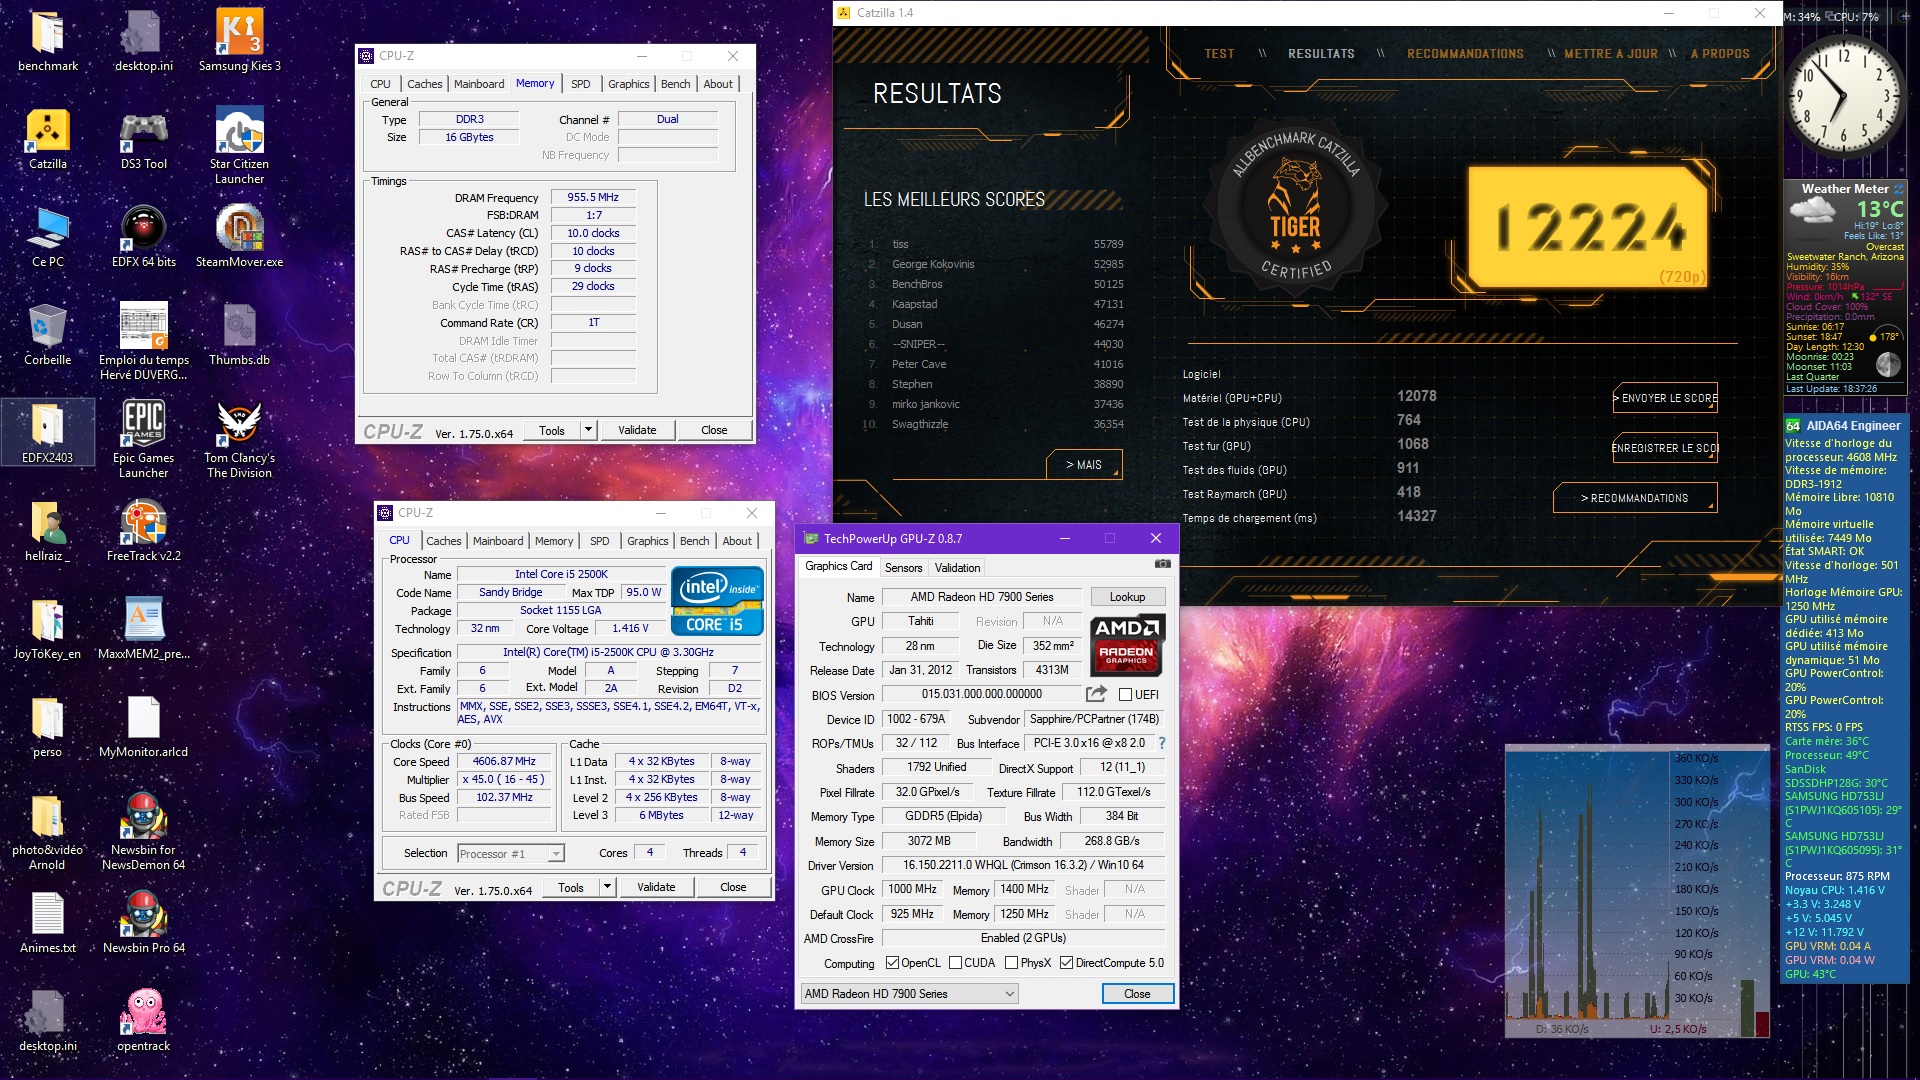Toggle CUDA checkbox in GPU-Z
The width and height of the screenshot is (1920, 1080).
point(955,963)
